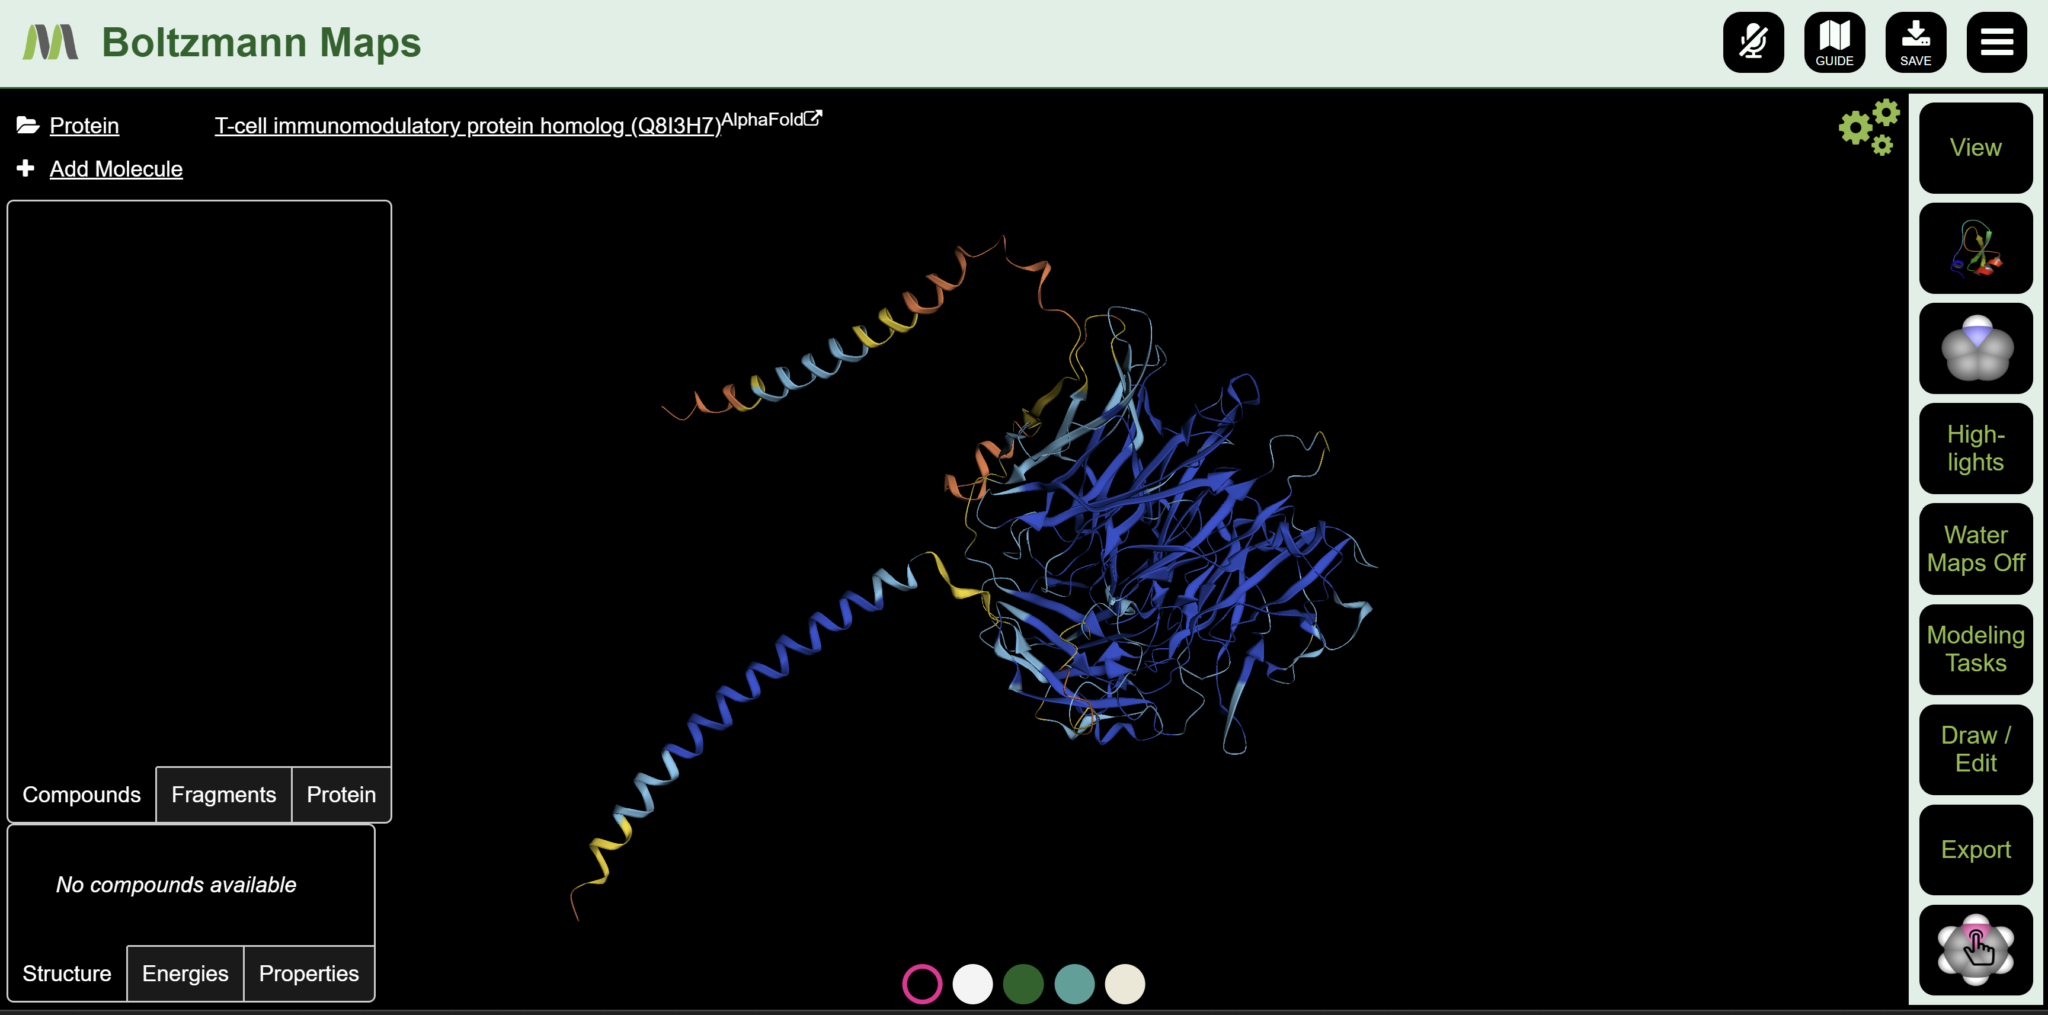Open the Guide documentation
The image size is (2048, 1015).
pos(1834,41)
